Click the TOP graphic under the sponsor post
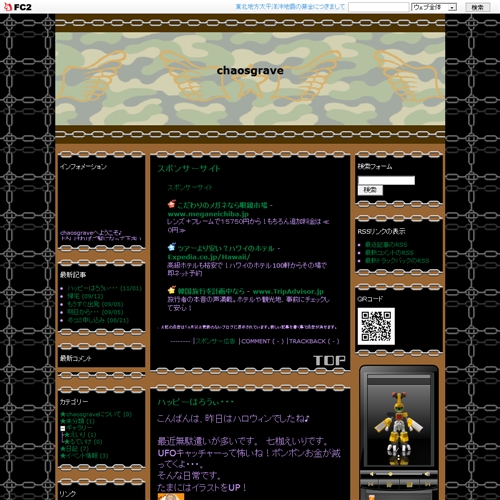This screenshot has height=500, width=500. [x=329, y=360]
